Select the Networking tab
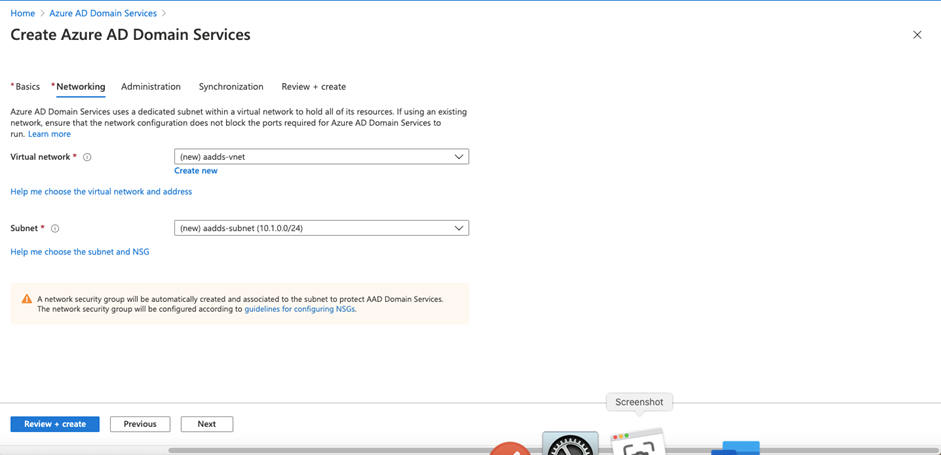The image size is (941, 455). pos(79,87)
